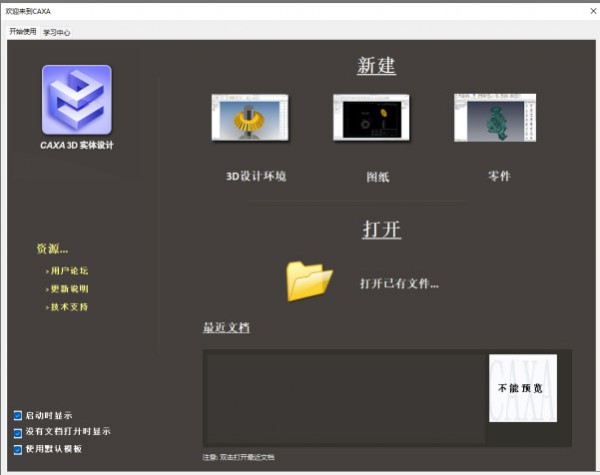Image resolution: width=600 pixels, height=475 pixels.
Task: Click the 不能预览 preview box
Action: tap(523, 388)
